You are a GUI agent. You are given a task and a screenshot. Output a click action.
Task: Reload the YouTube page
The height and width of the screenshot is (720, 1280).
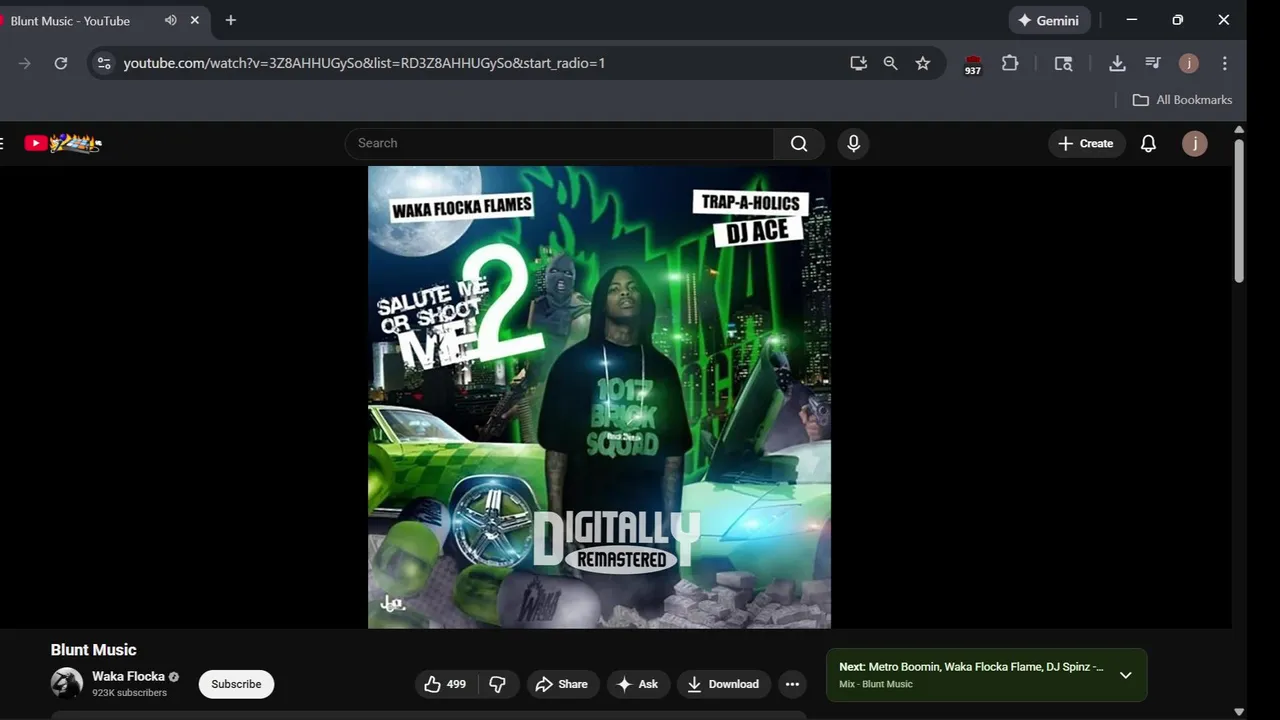[61, 63]
